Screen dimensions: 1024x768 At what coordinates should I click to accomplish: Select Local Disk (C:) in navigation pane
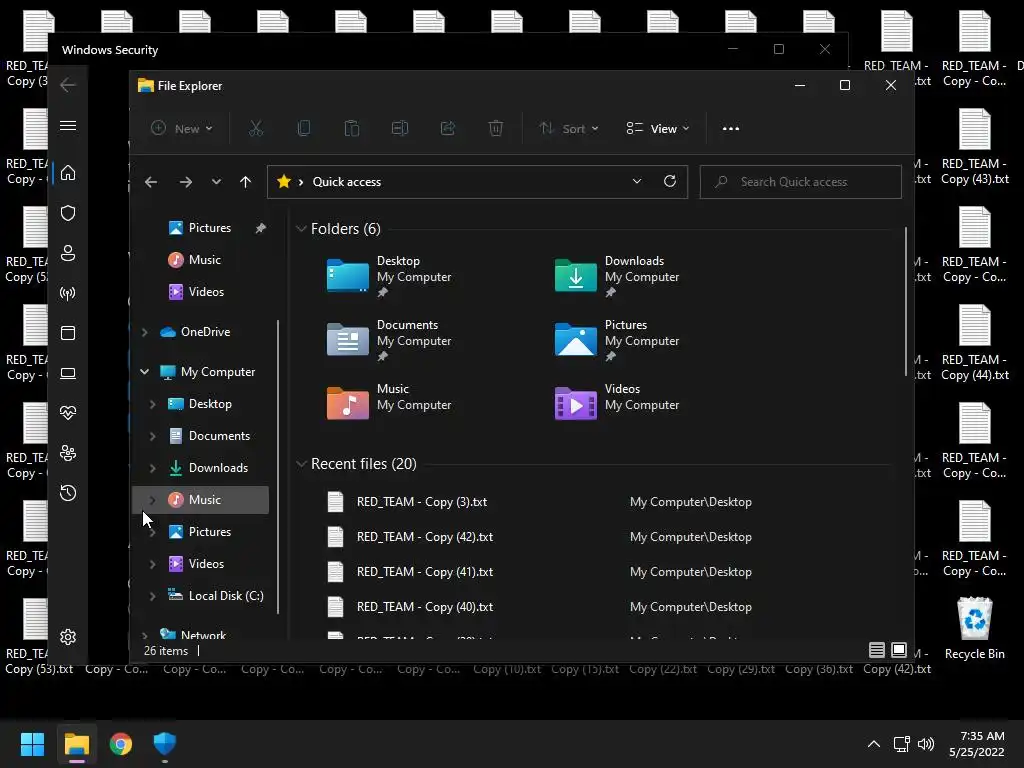[200, 596]
